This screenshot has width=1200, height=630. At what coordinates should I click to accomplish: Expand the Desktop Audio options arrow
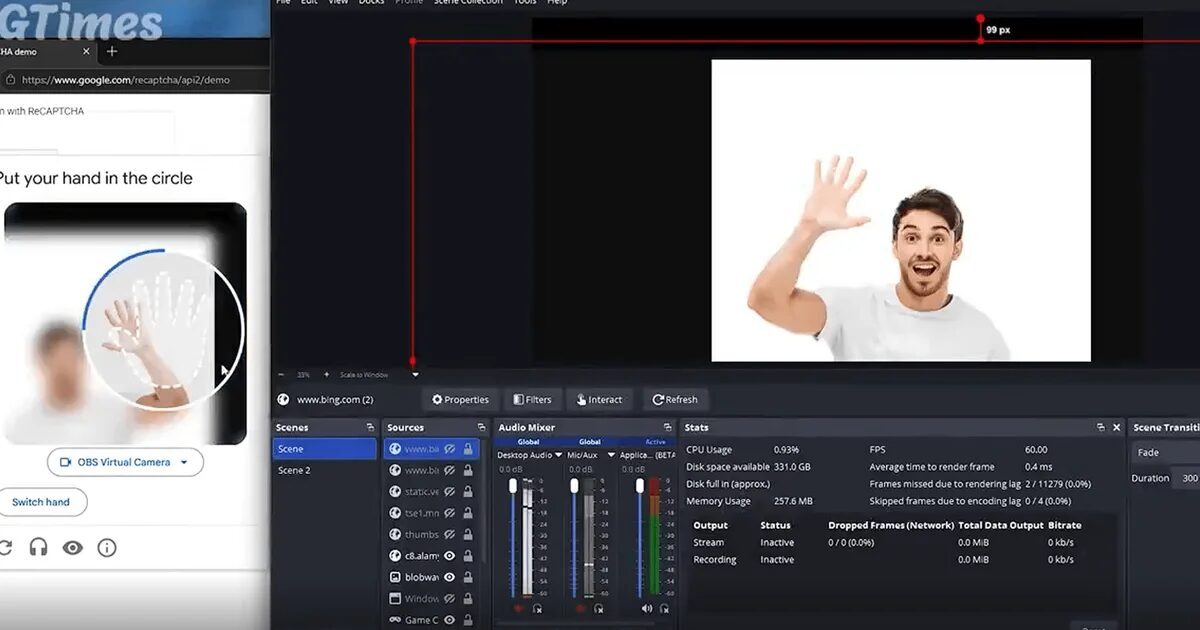point(558,455)
